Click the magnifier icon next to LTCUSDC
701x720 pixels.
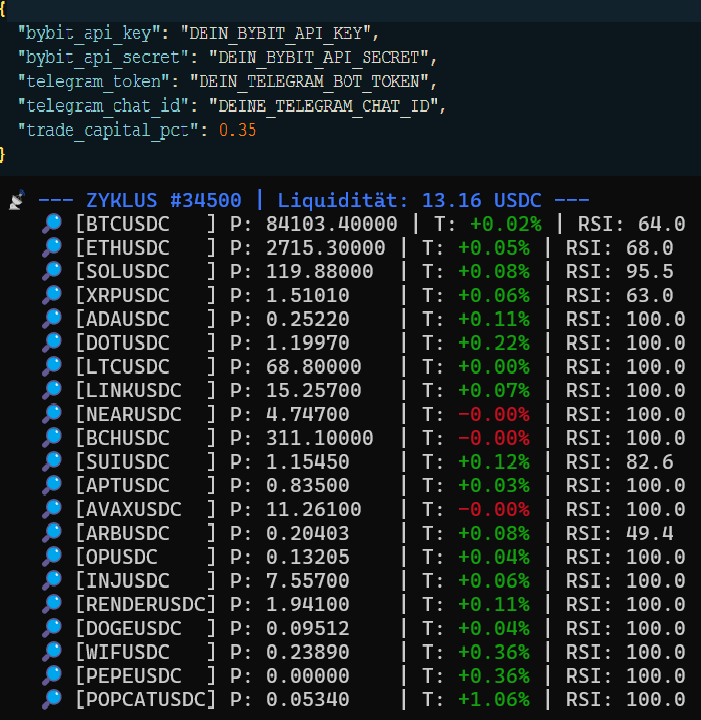pos(52,367)
